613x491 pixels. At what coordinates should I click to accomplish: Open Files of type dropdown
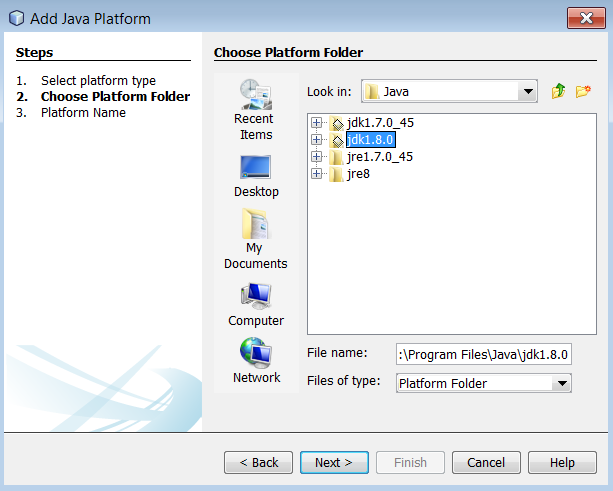[x=562, y=383]
